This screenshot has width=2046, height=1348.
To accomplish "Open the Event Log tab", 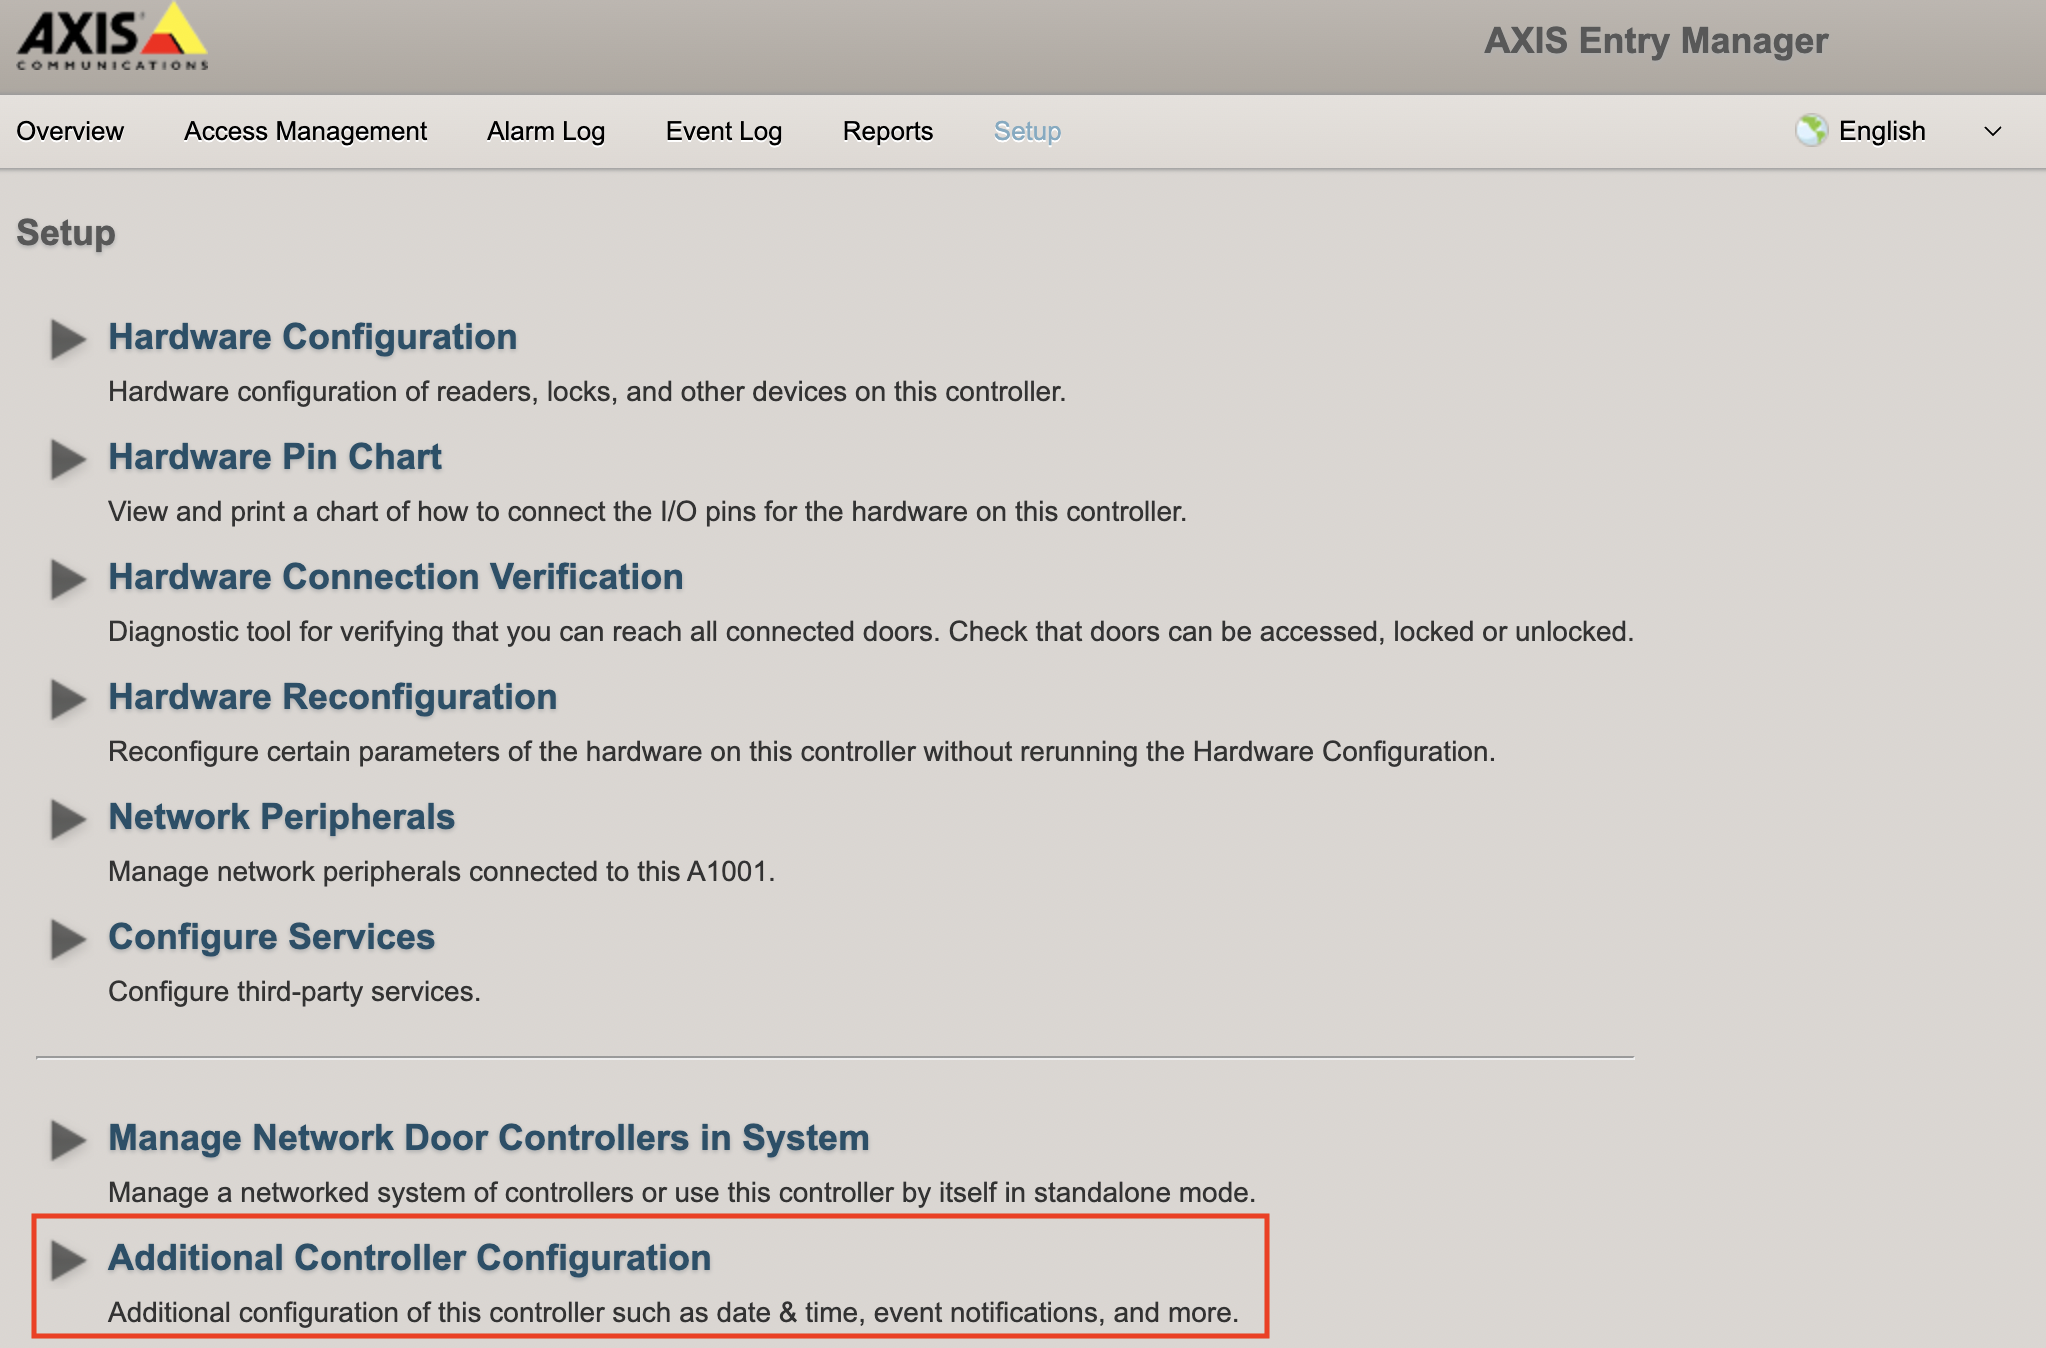I will pos(724,131).
